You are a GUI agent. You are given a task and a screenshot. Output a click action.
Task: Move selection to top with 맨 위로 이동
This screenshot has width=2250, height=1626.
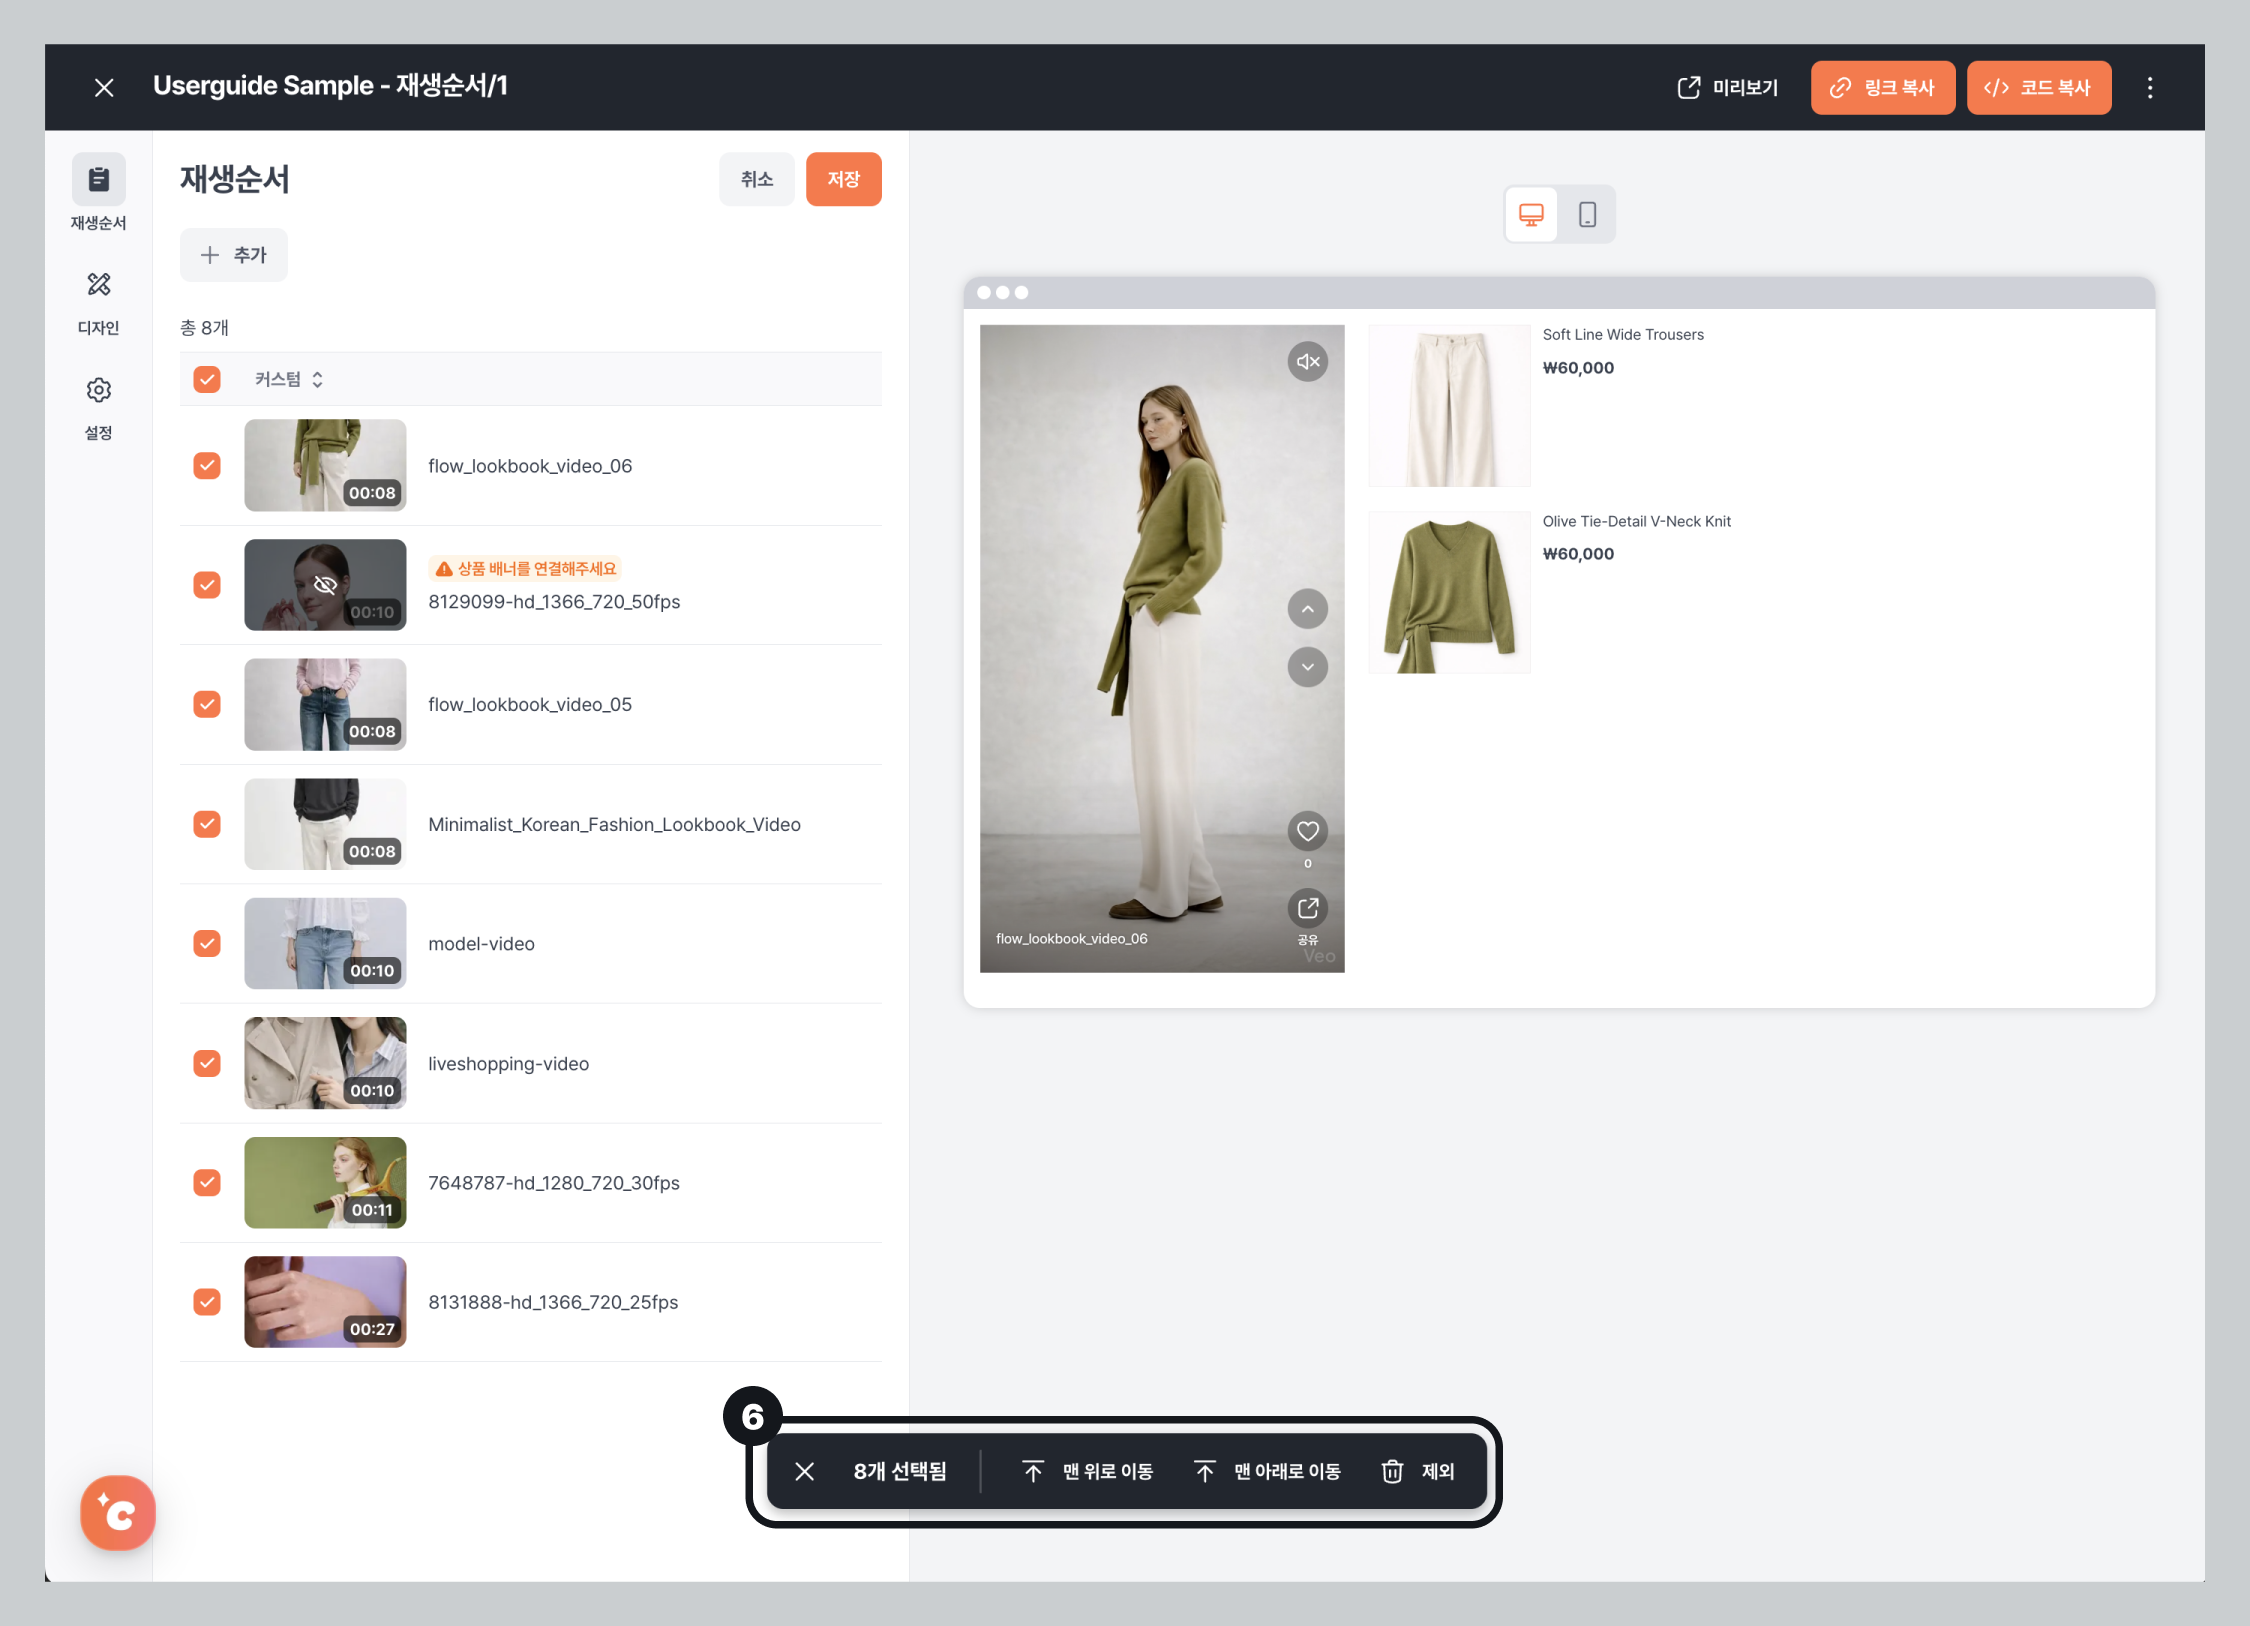click(1088, 1471)
